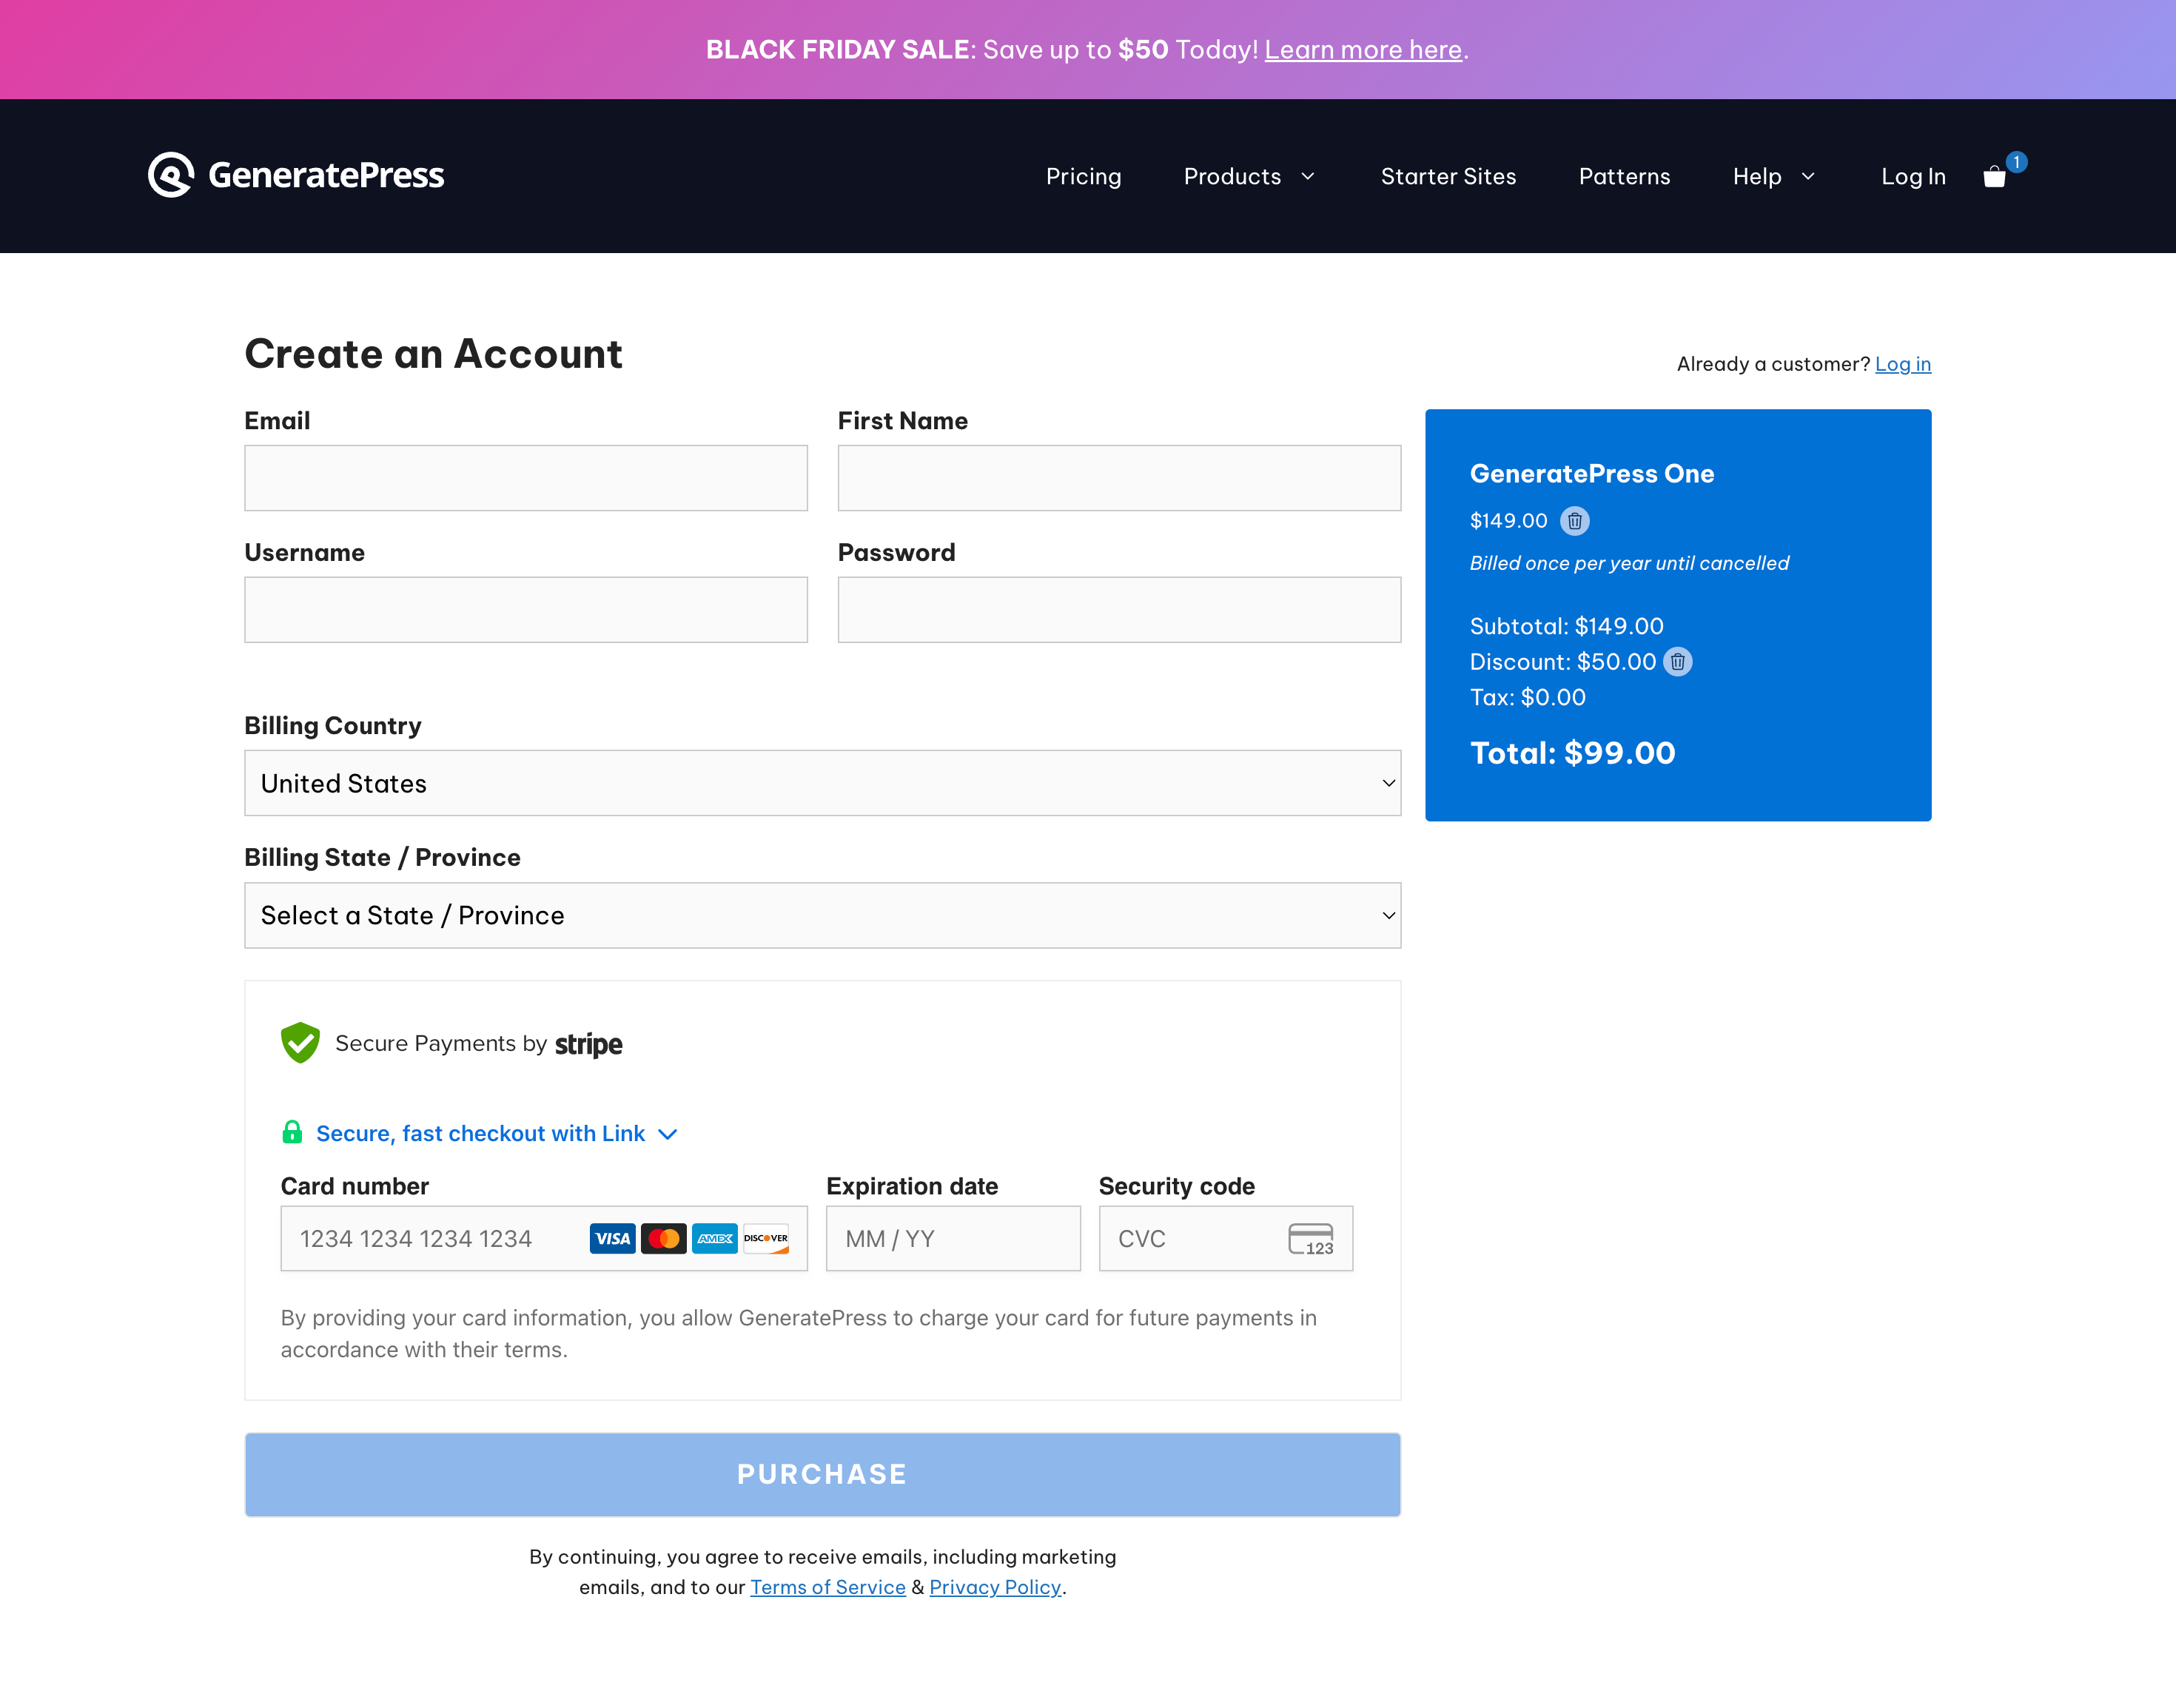Screen dimensions: 2176x1708
Task: Click the green secure payments shield
Action: (300, 1043)
